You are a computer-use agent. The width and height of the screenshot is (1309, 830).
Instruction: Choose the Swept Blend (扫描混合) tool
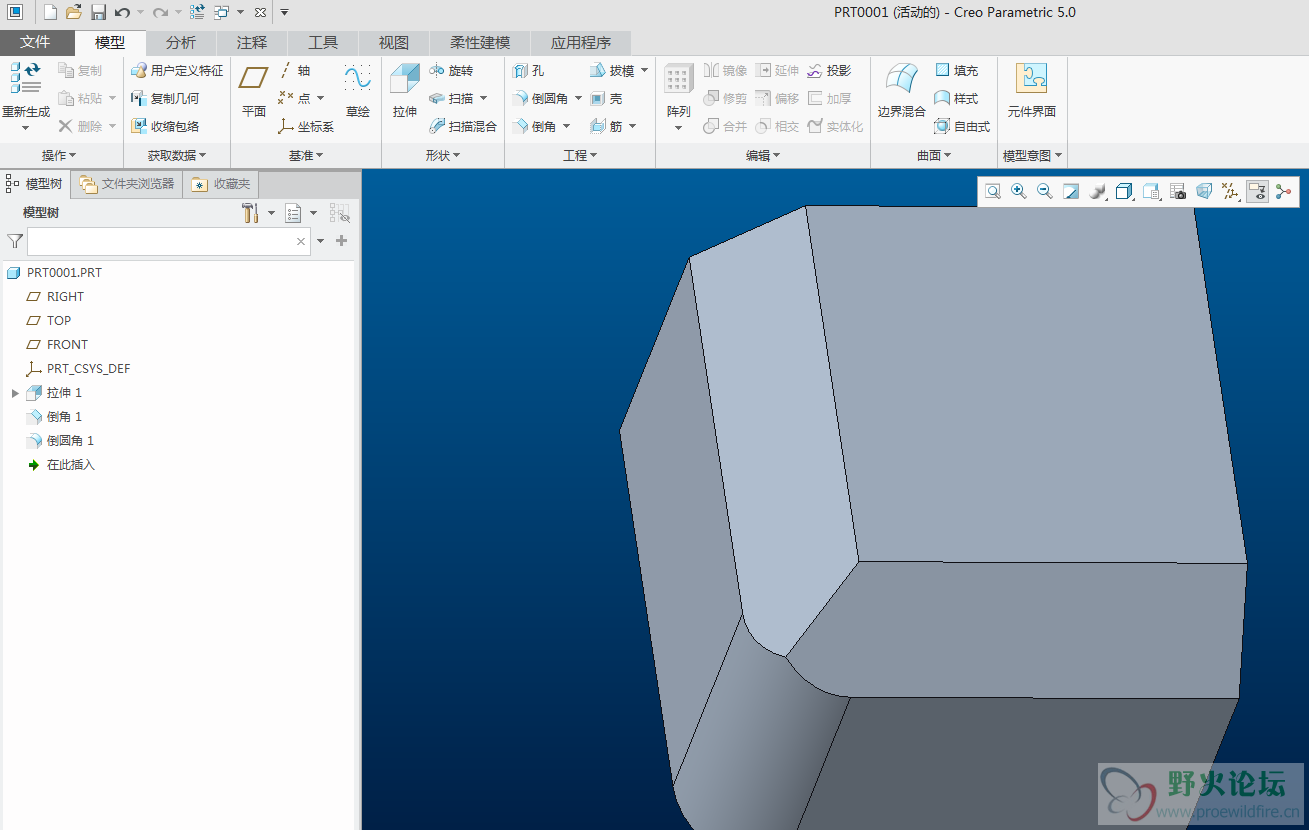[463, 127]
